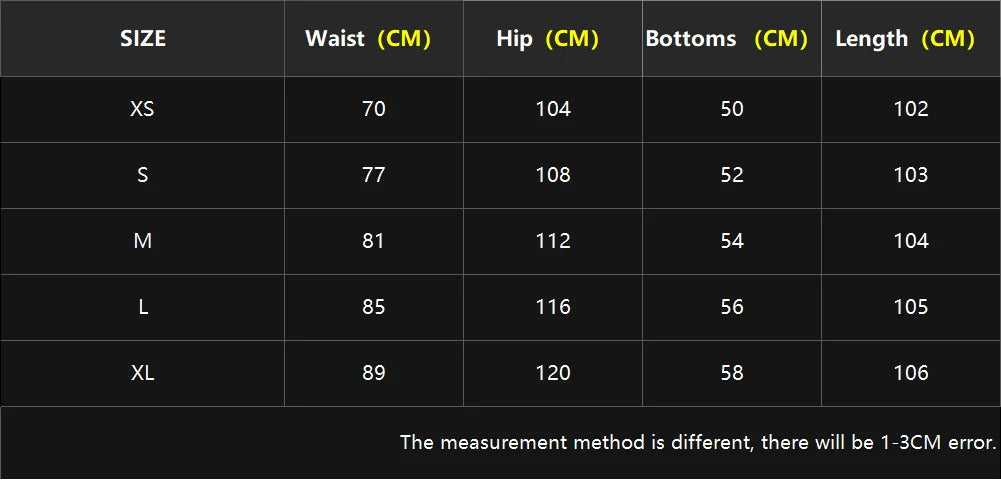
Task: Select the S hip value 108
Action: (x=553, y=174)
